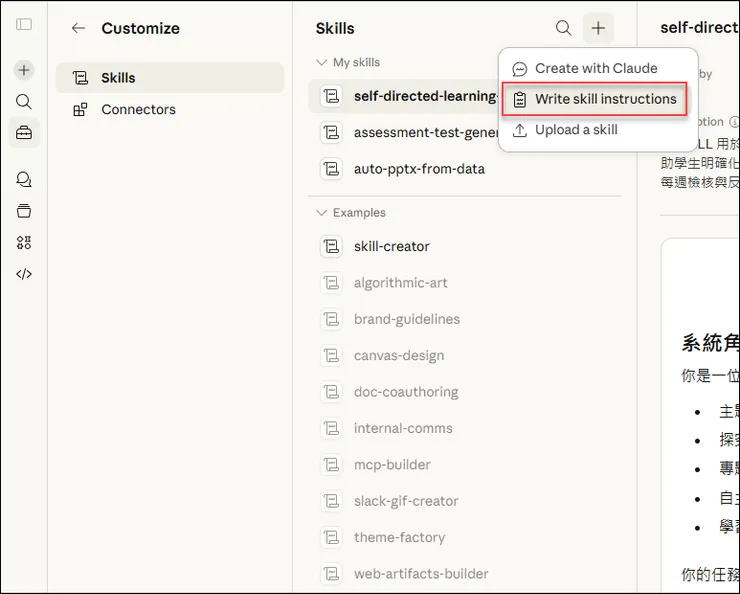Open the artifacts grid icon
Viewport: 740px width, 594px height.
(x=24, y=242)
